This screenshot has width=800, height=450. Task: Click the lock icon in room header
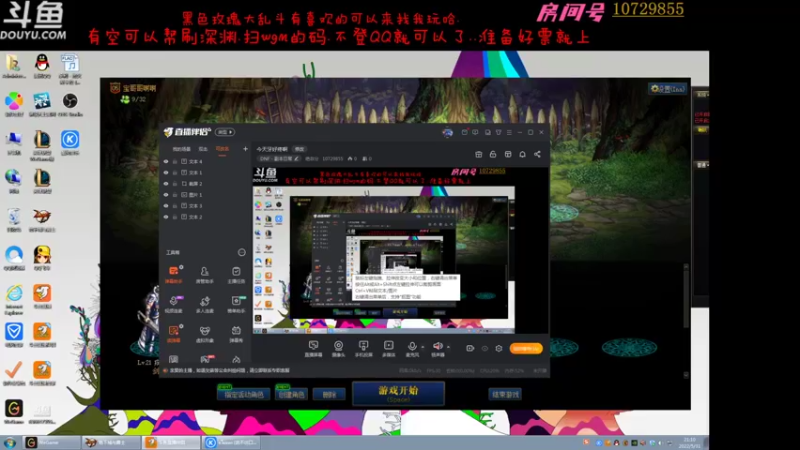point(493,154)
